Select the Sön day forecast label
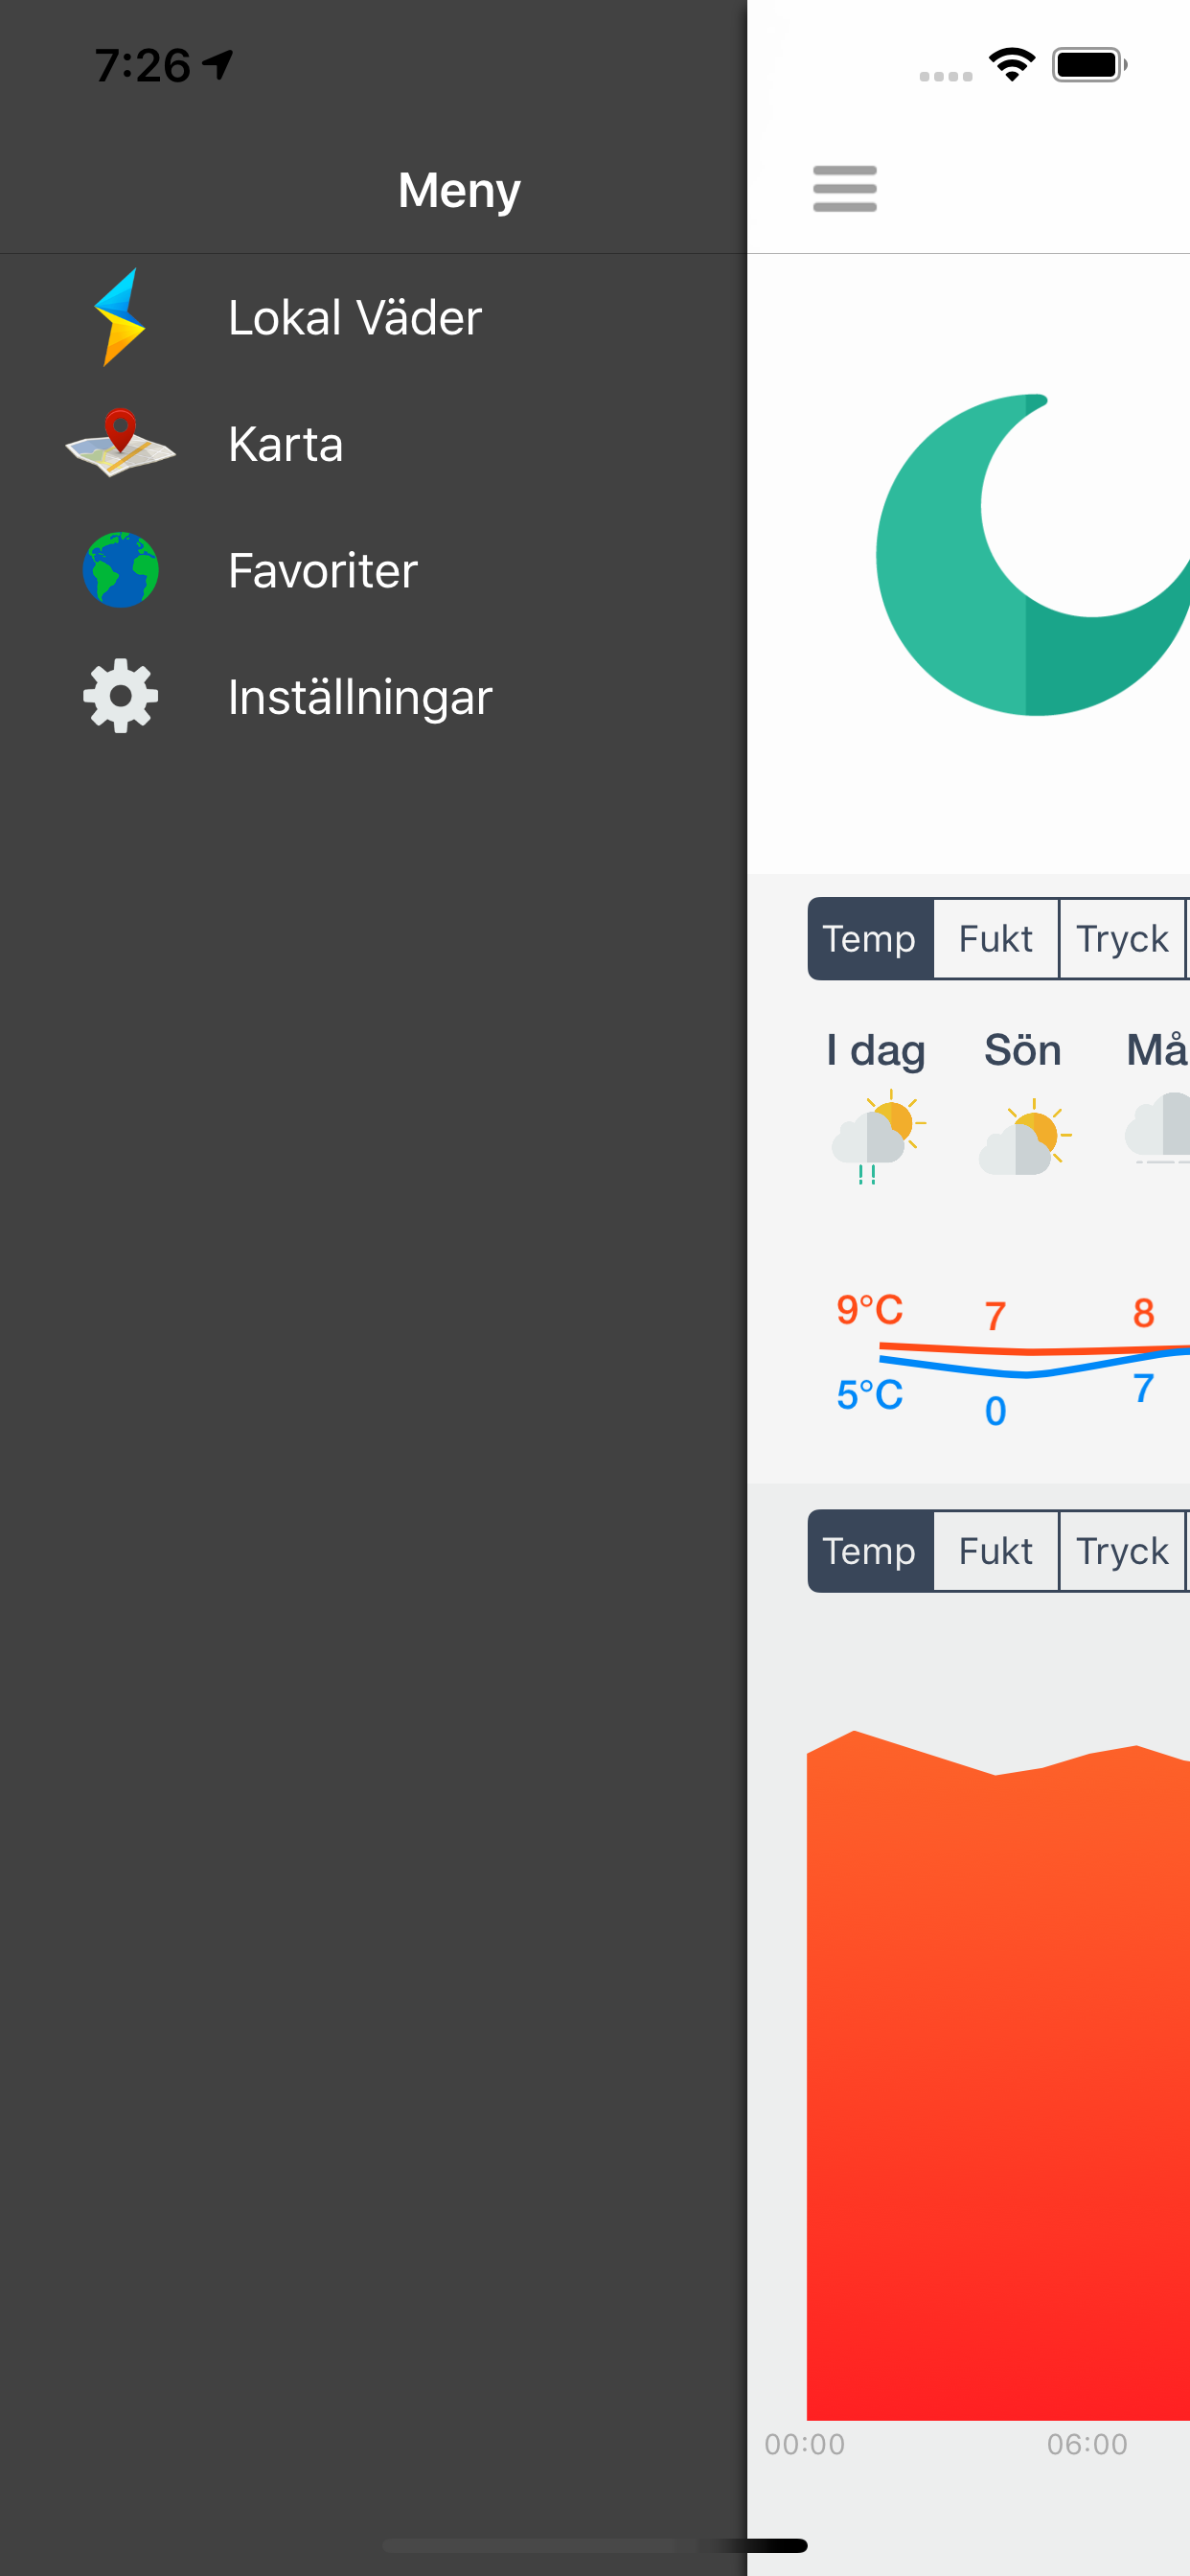 point(1022,1050)
